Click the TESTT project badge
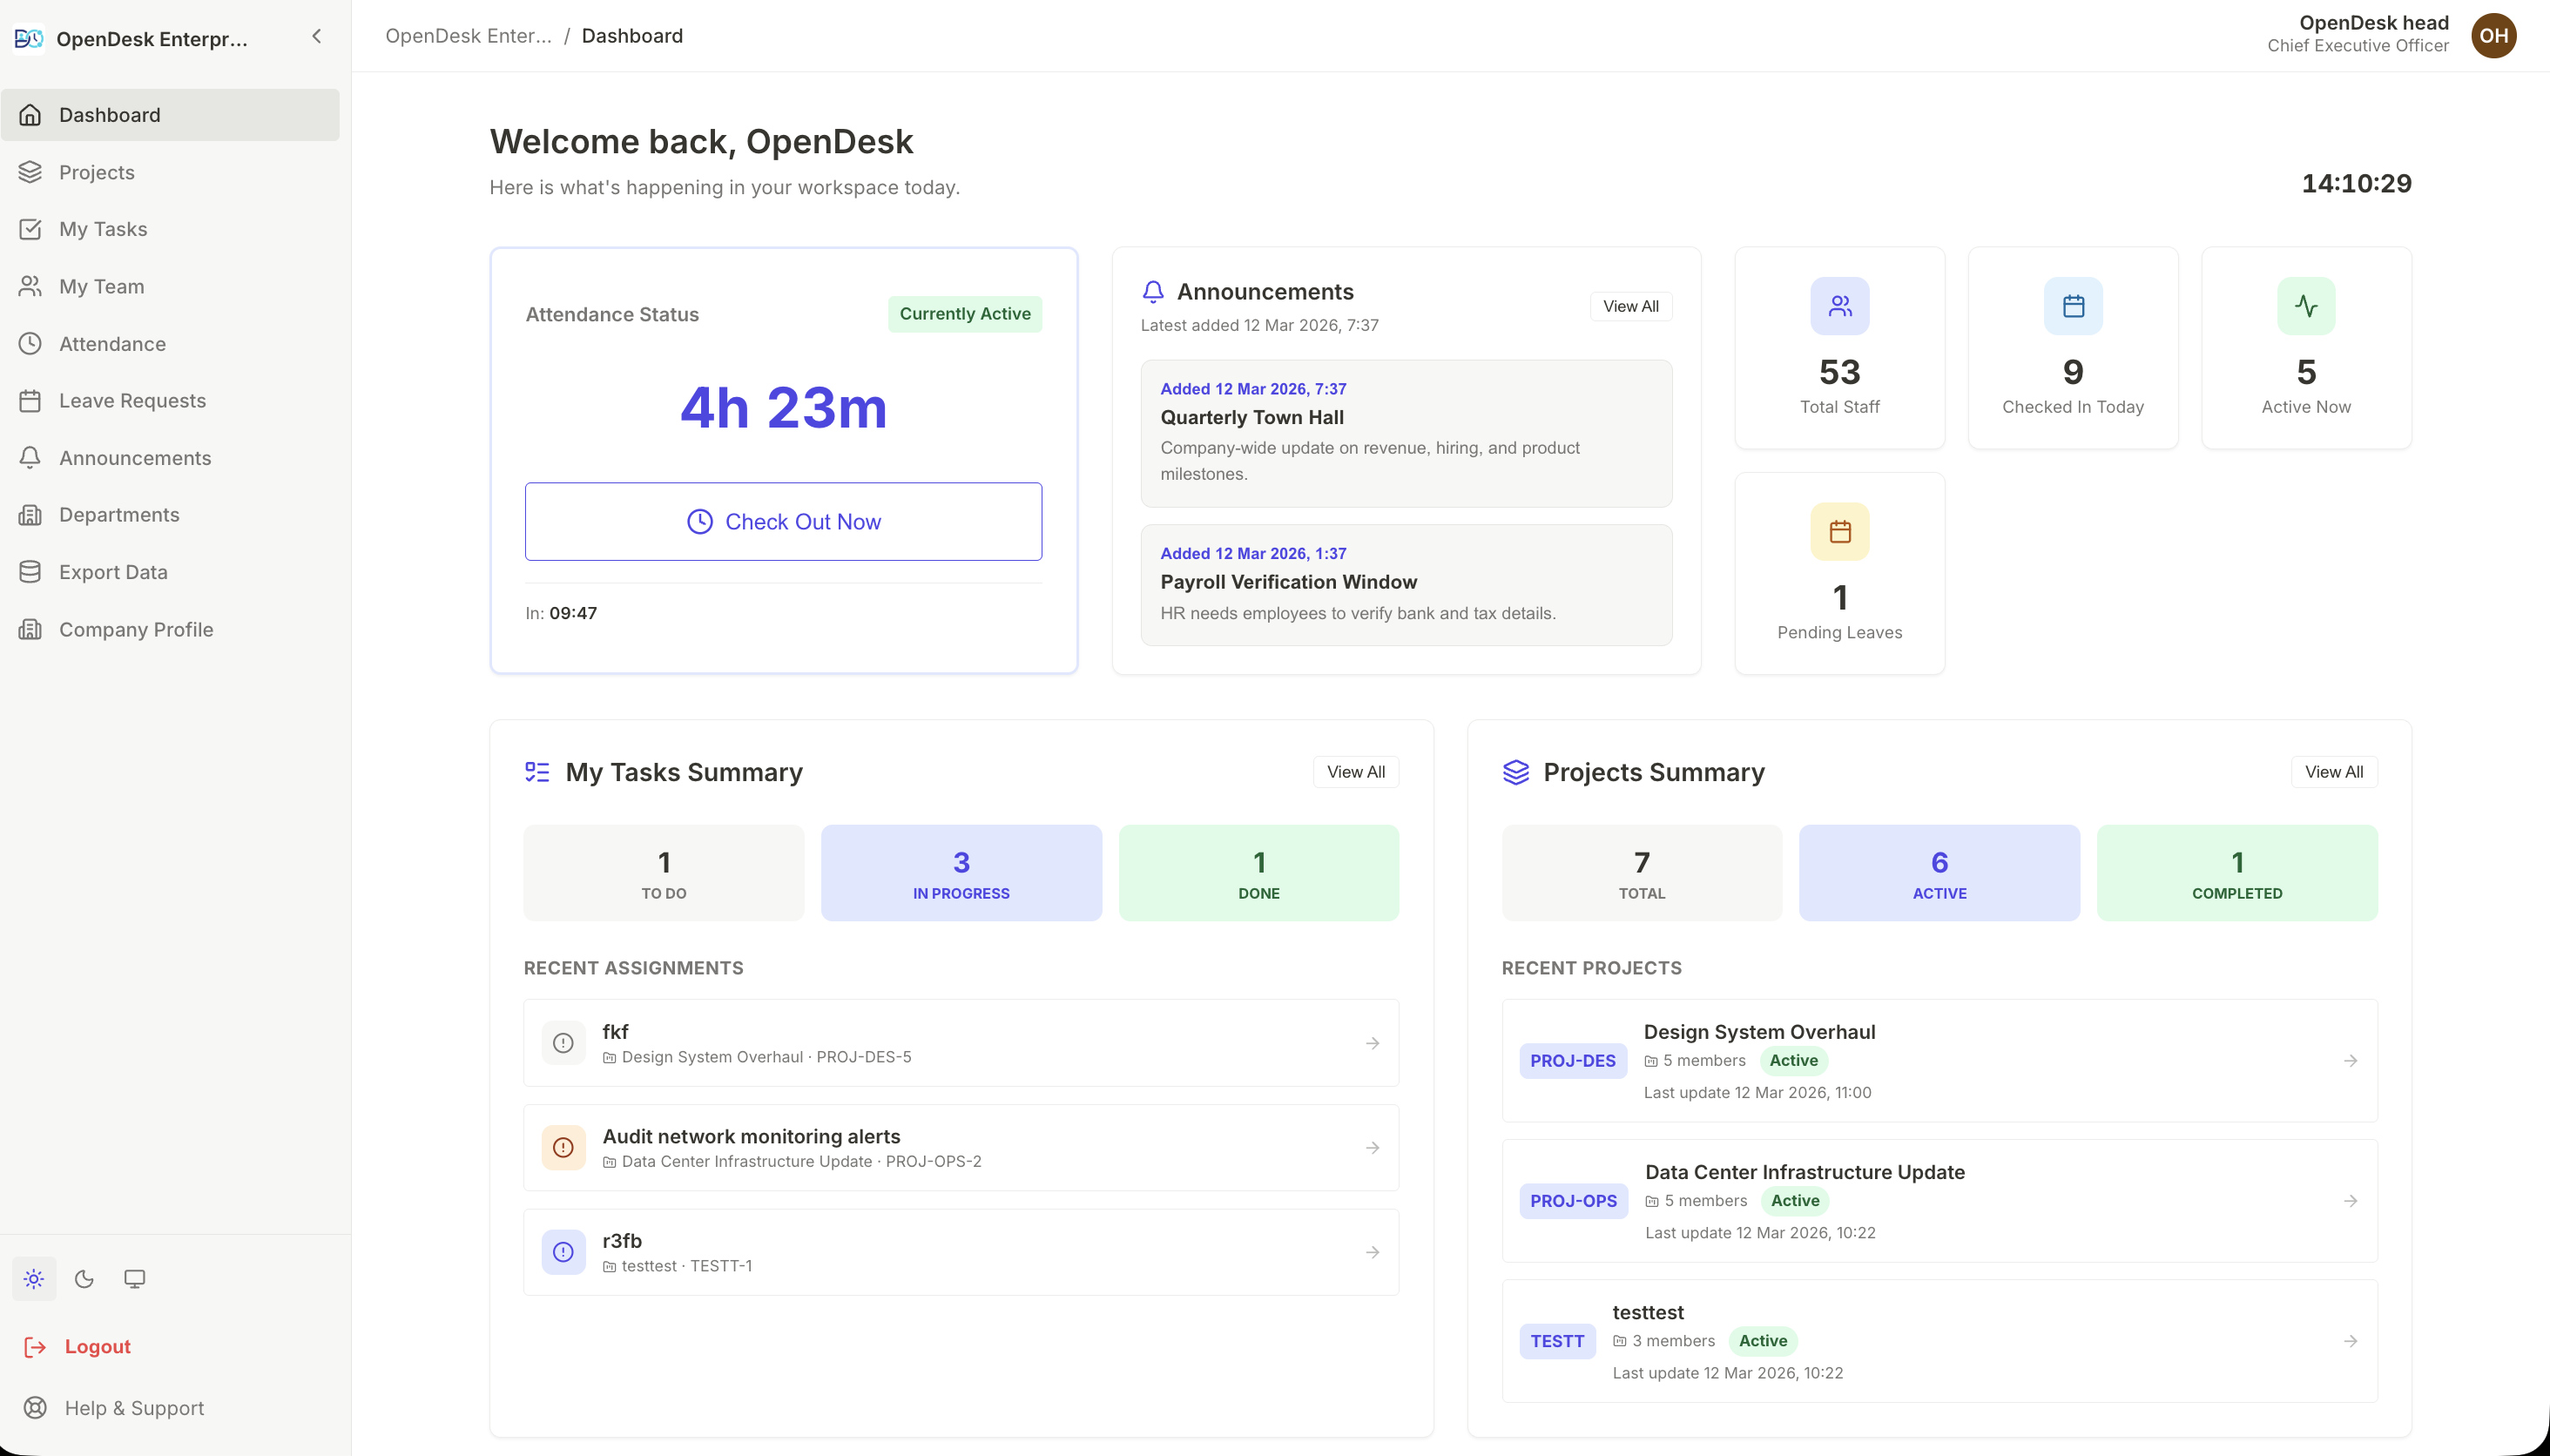Screen dimensions: 2550x1456 (x=1558, y=1341)
